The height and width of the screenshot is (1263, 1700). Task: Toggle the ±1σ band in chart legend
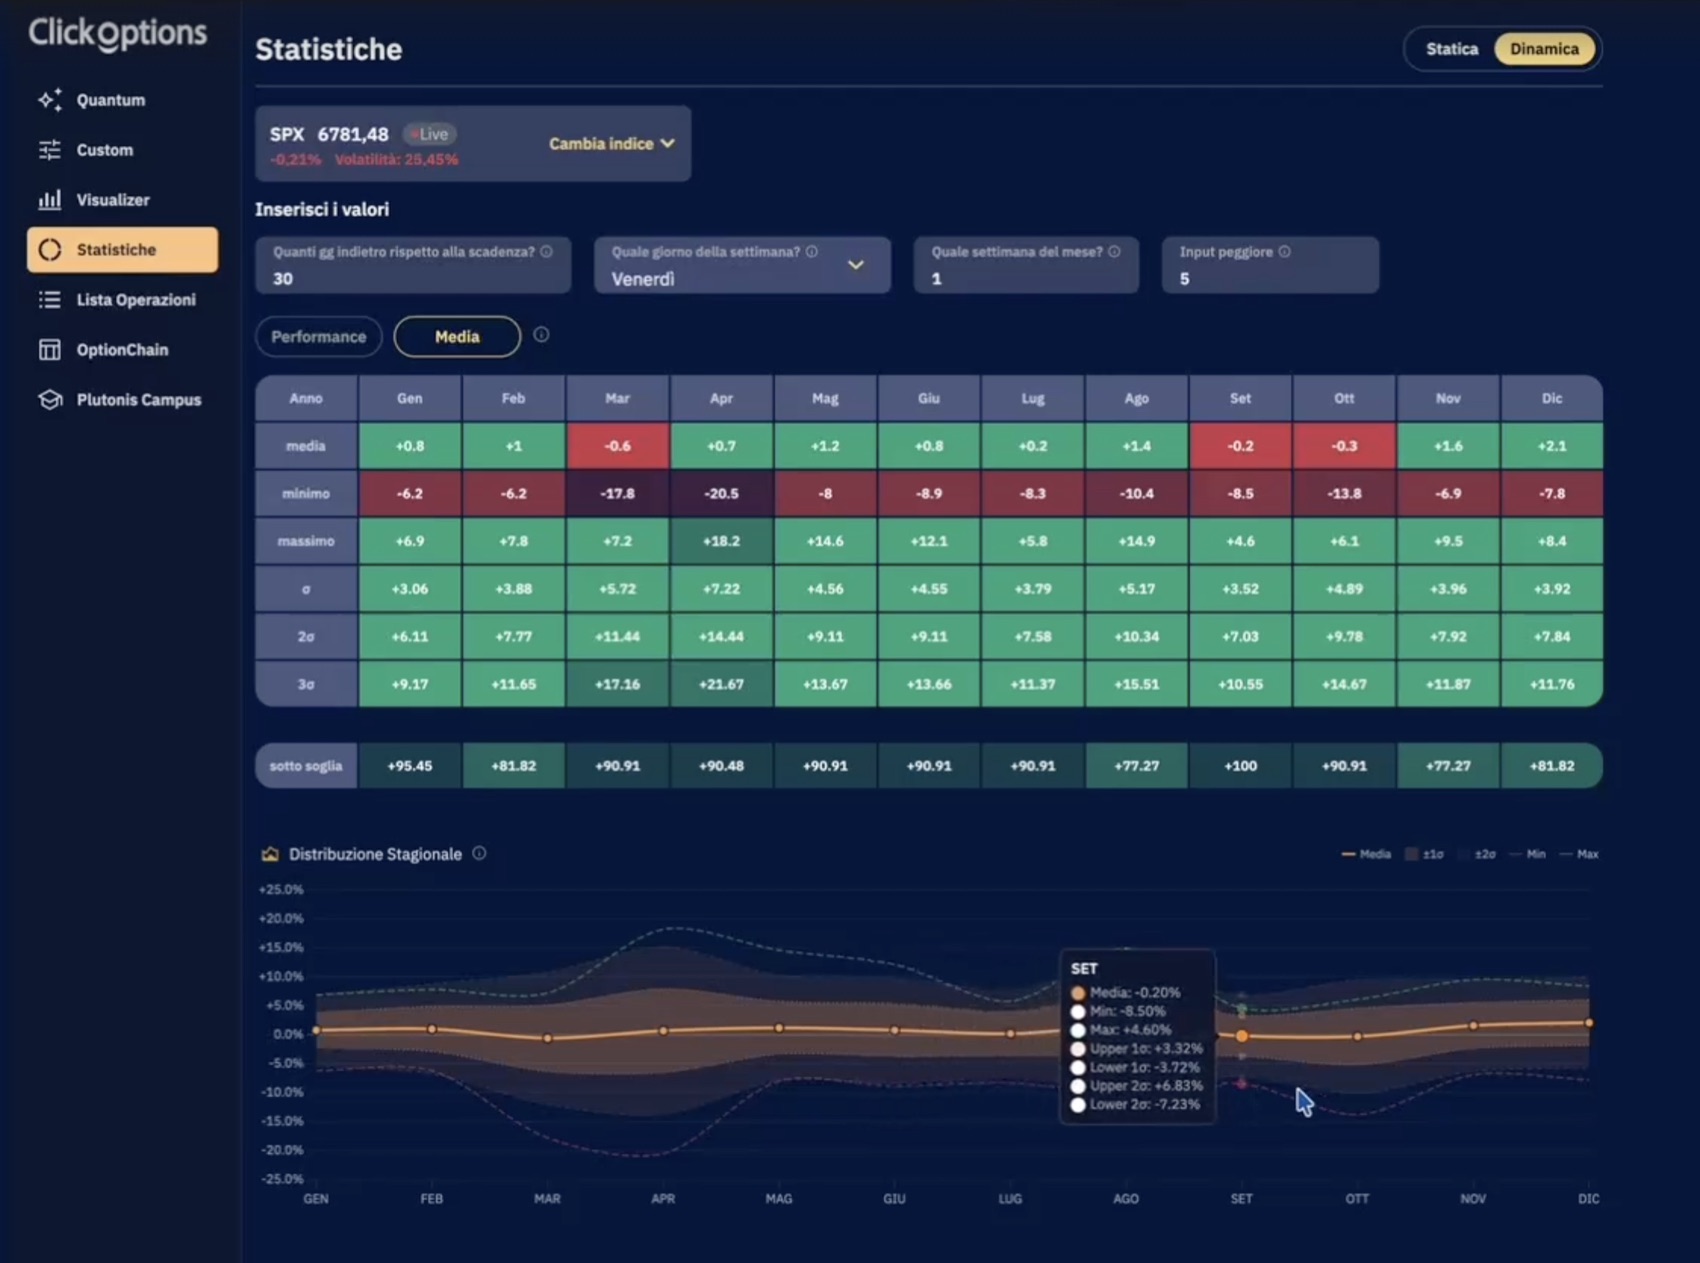tap(1425, 854)
